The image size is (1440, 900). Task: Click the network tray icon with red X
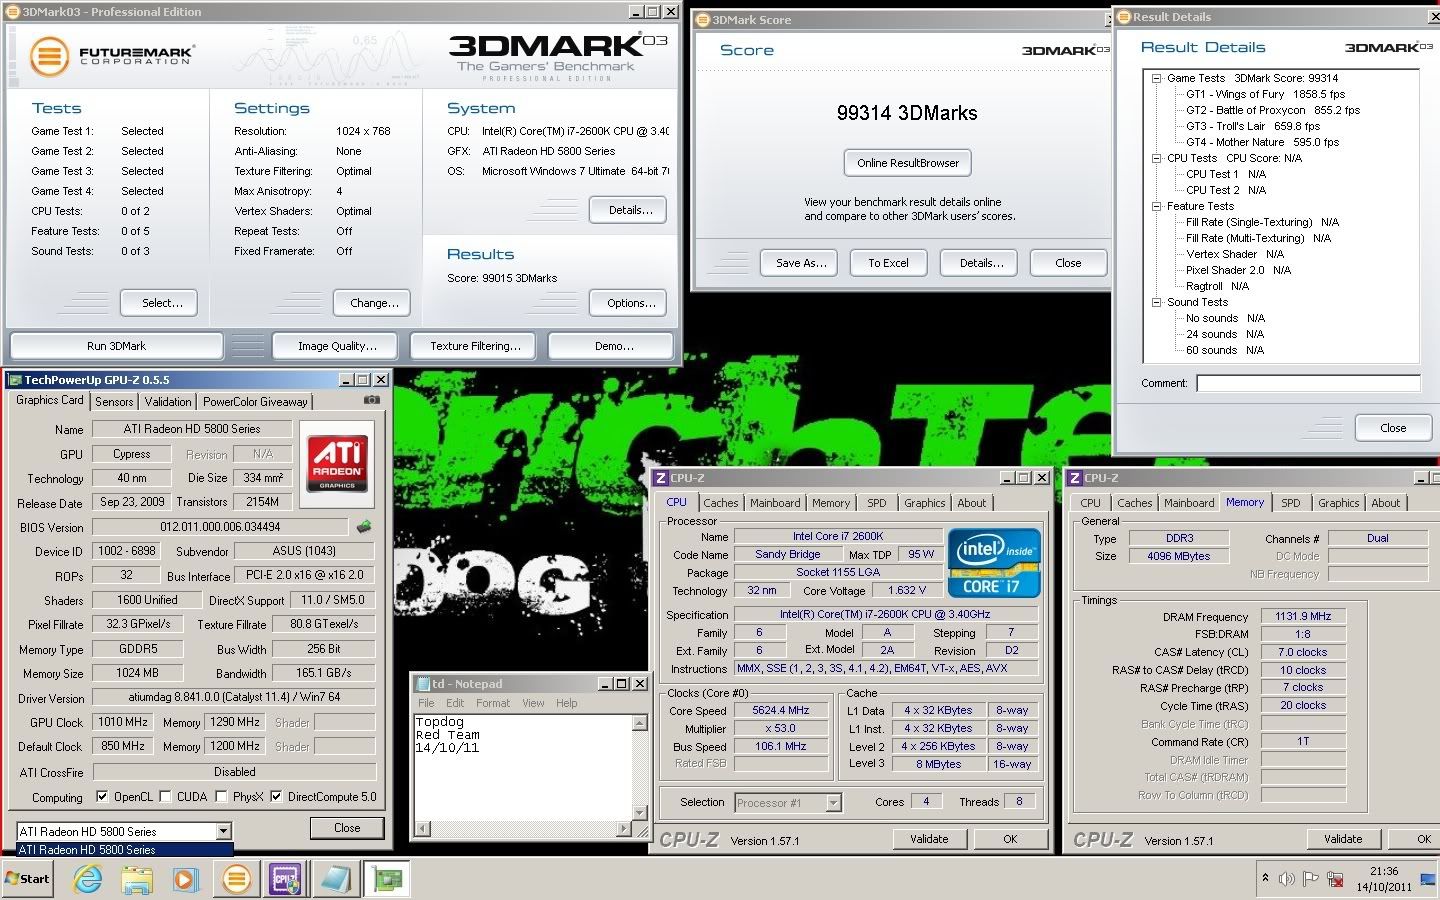[x=1336, y=879]
